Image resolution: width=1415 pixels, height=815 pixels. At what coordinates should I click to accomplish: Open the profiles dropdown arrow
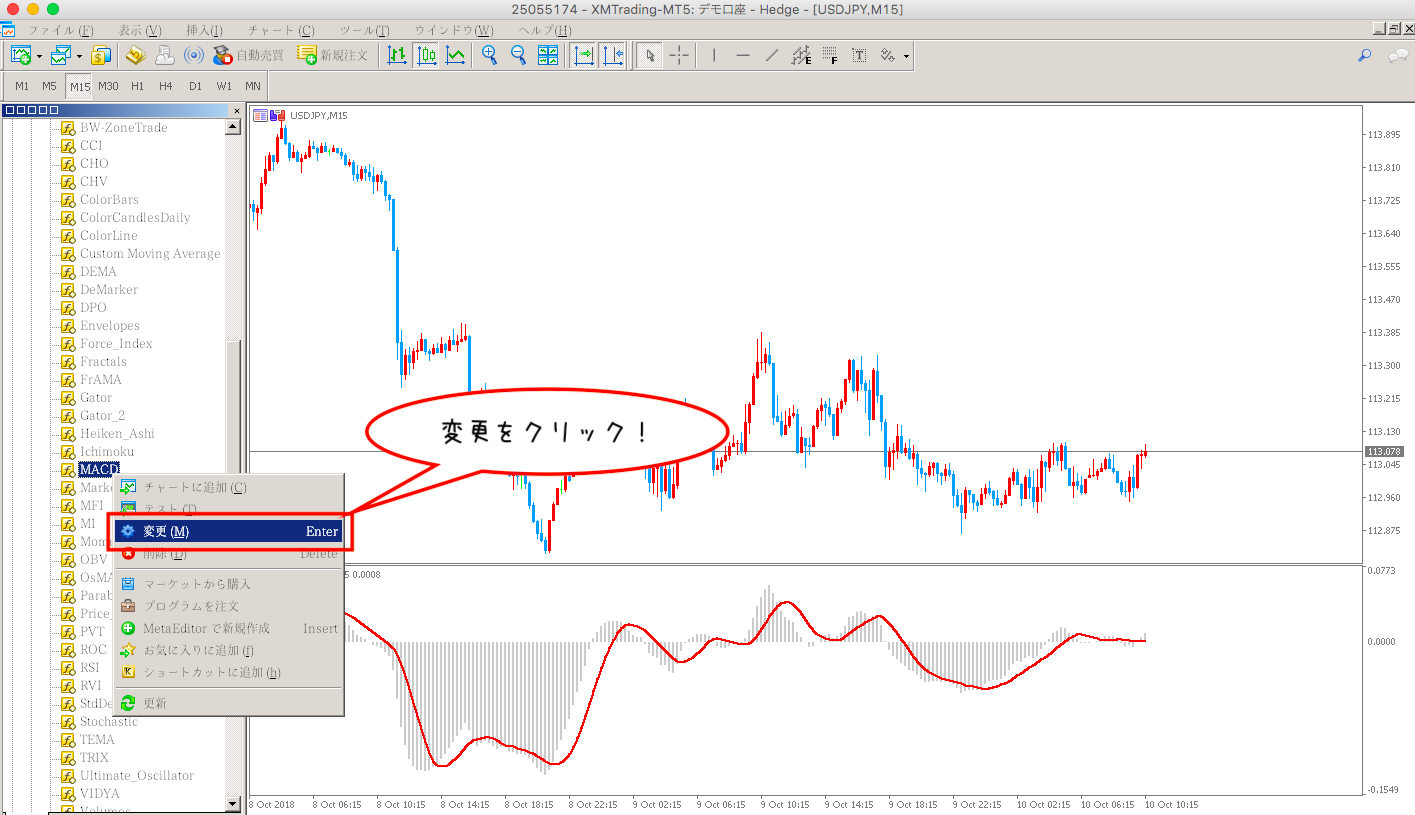coord(80,56)
